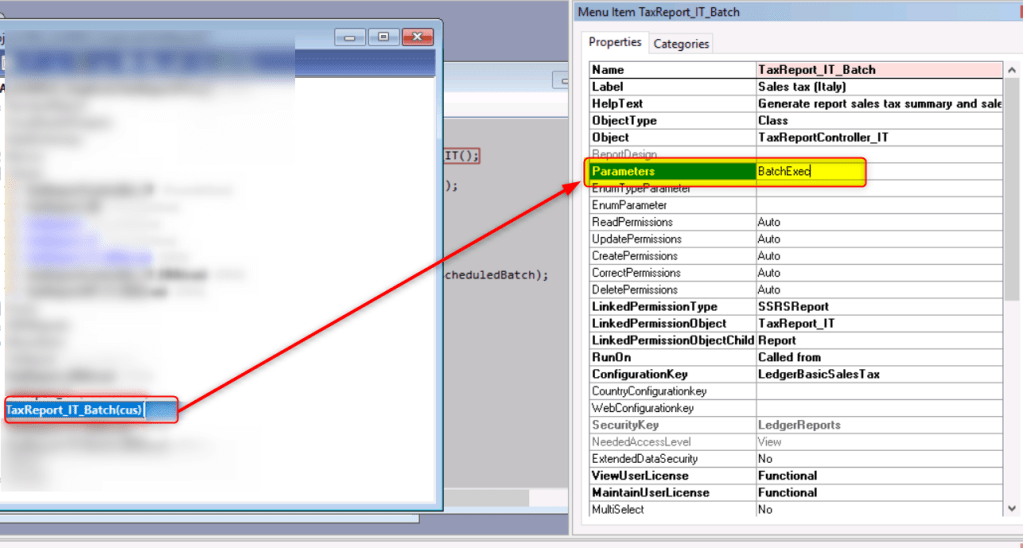Click the properties grid scroll-up arrow
This screenshot has height=548, width=1023.
pos(1011,71)
